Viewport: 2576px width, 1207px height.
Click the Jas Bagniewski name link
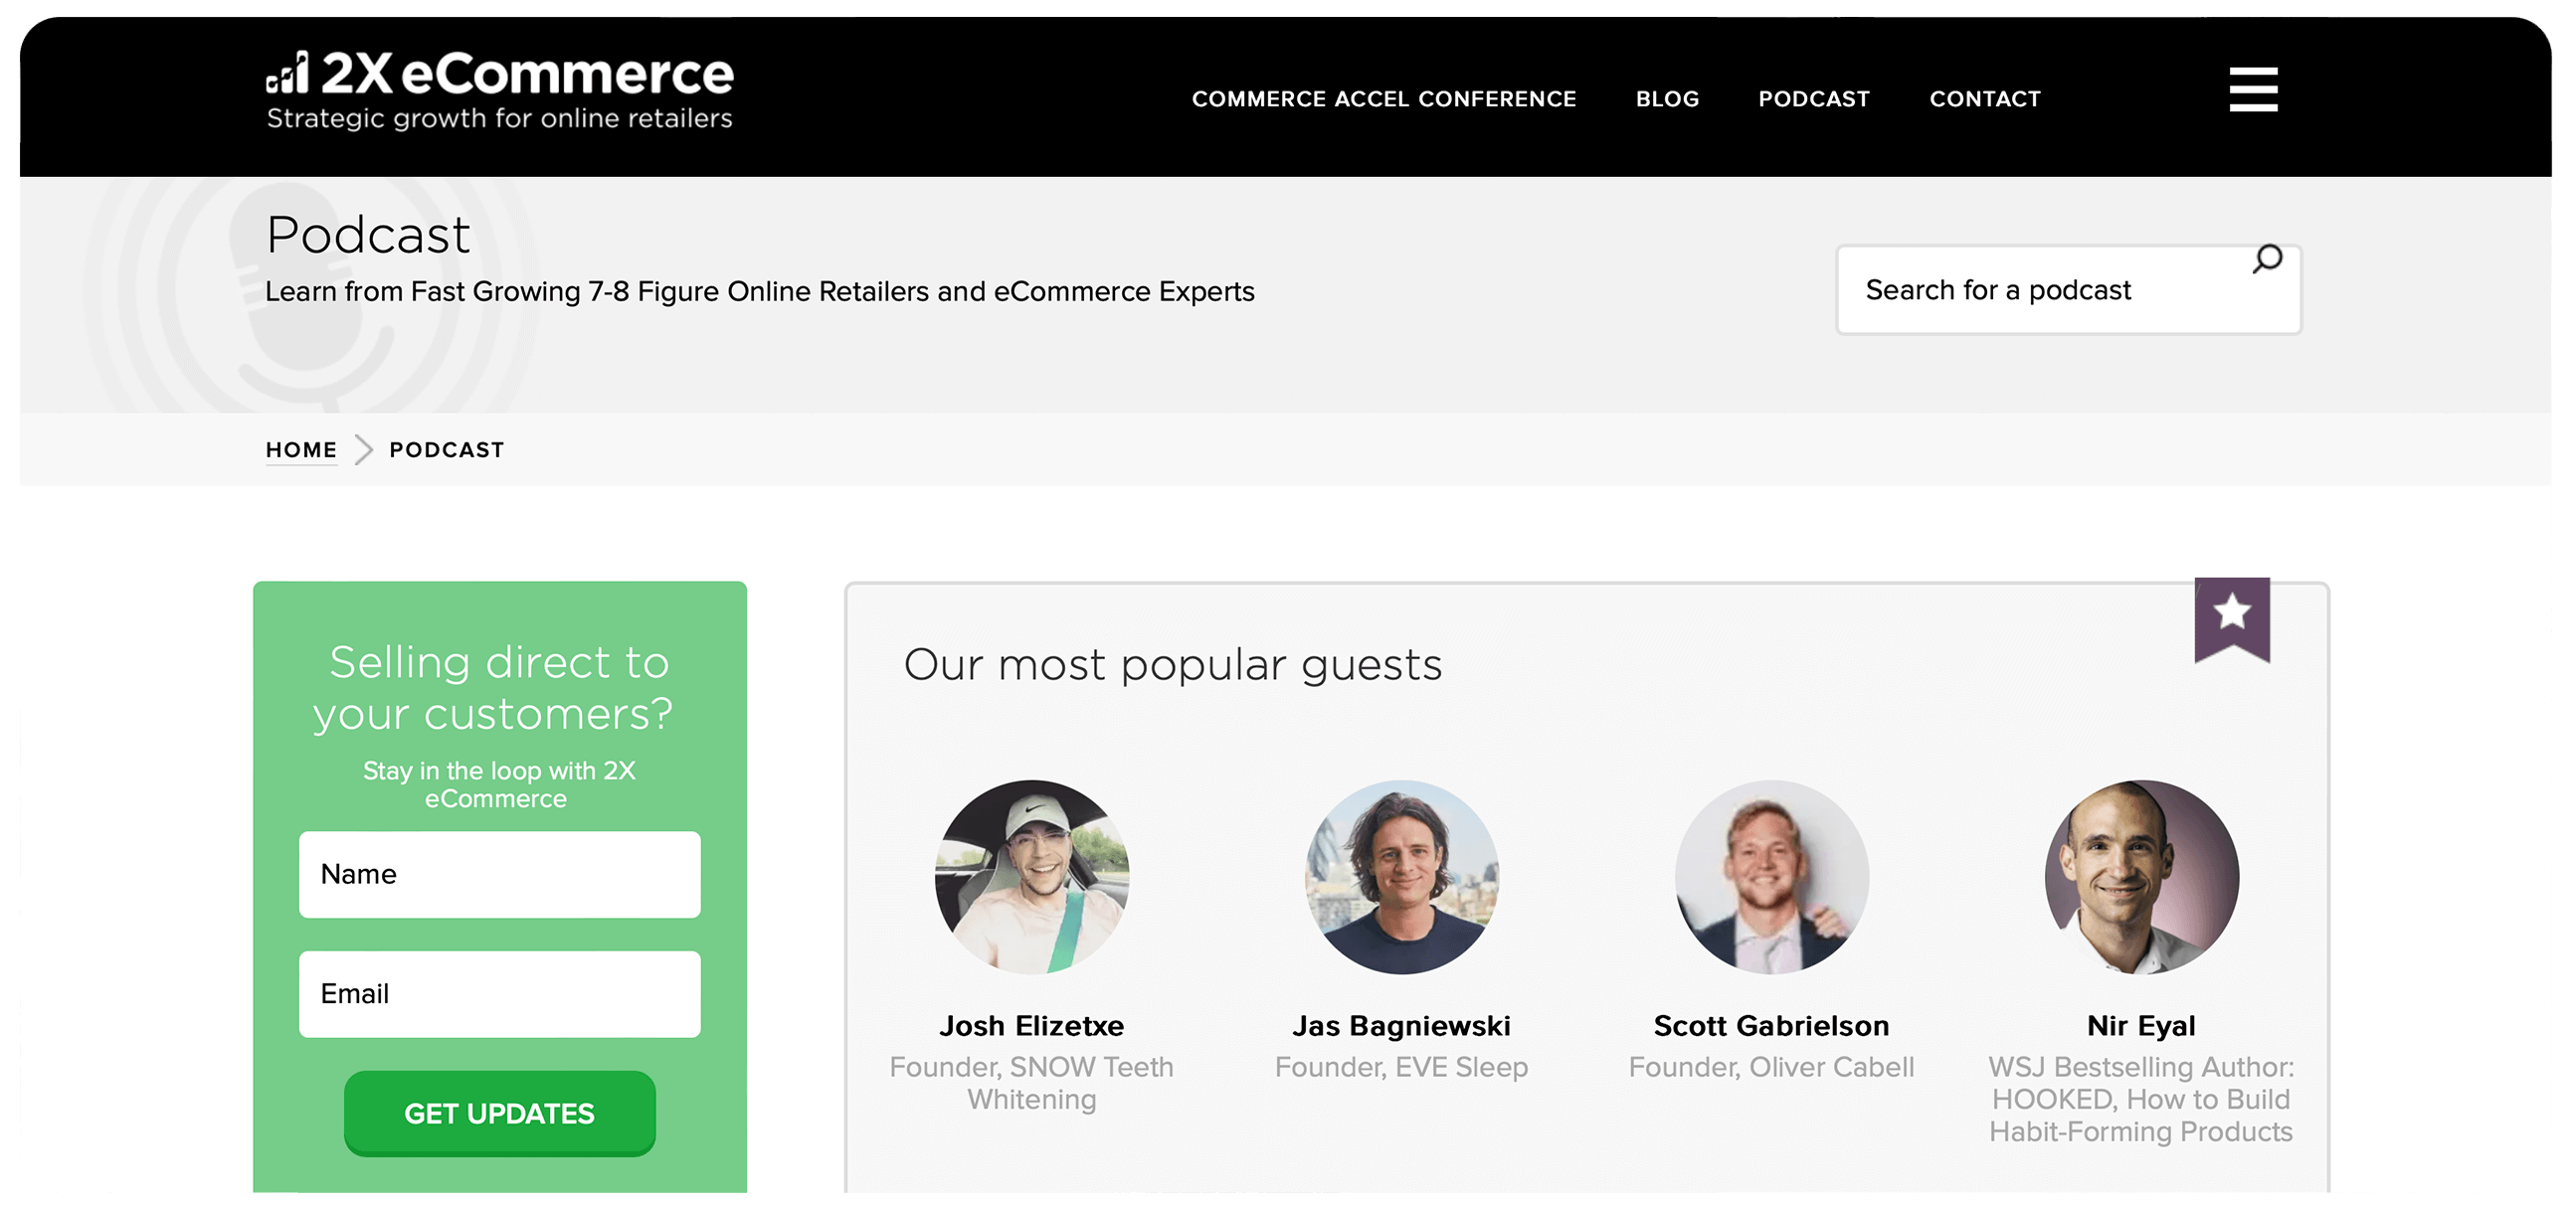(1402, 1026)
